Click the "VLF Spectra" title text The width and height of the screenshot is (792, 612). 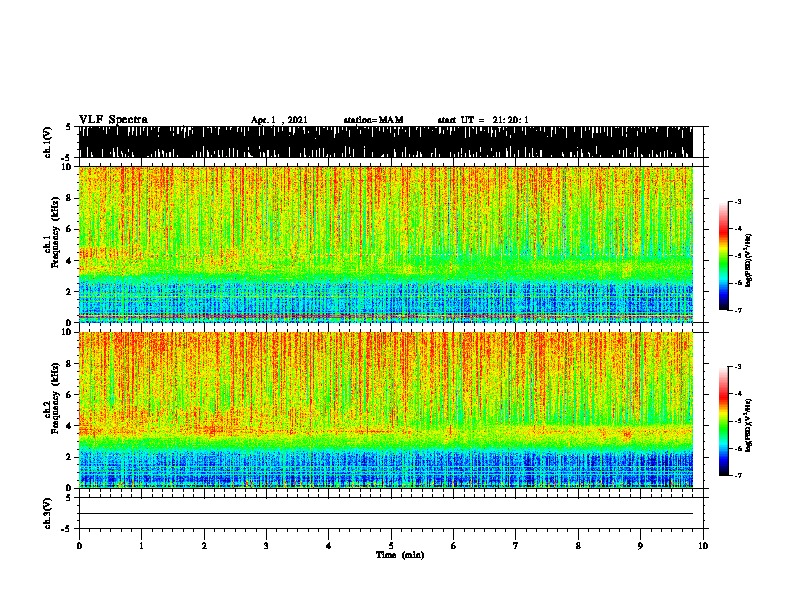113,120
